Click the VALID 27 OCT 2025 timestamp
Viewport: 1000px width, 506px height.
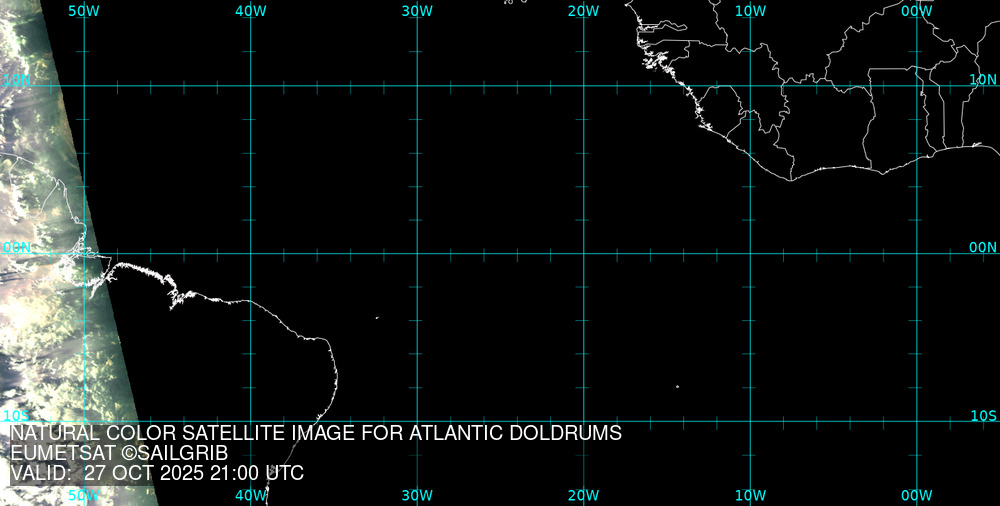[157, 473]
